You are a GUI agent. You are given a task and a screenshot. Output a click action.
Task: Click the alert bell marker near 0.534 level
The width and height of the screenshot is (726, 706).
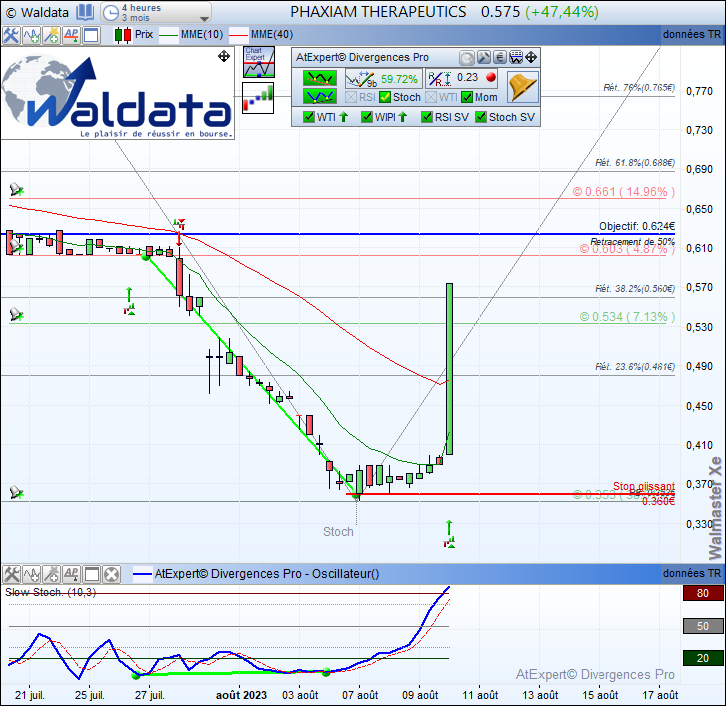point(16,314)
